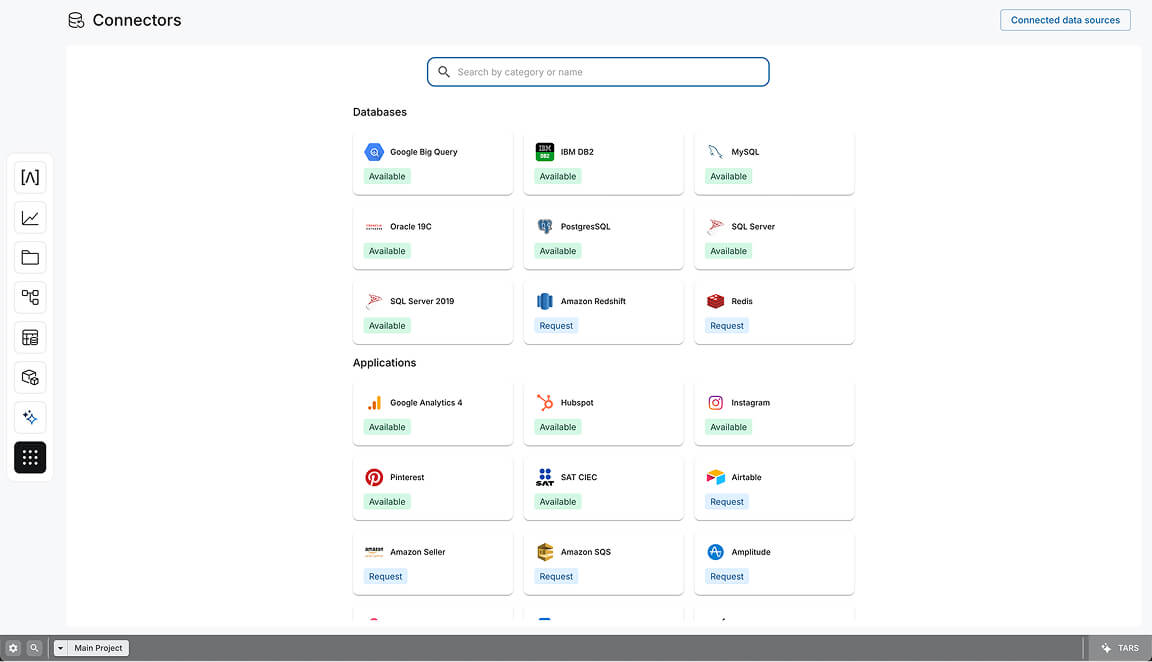Click the Oracle 19C logo
Screen dimensions: 1152x662
click(374, 226)
